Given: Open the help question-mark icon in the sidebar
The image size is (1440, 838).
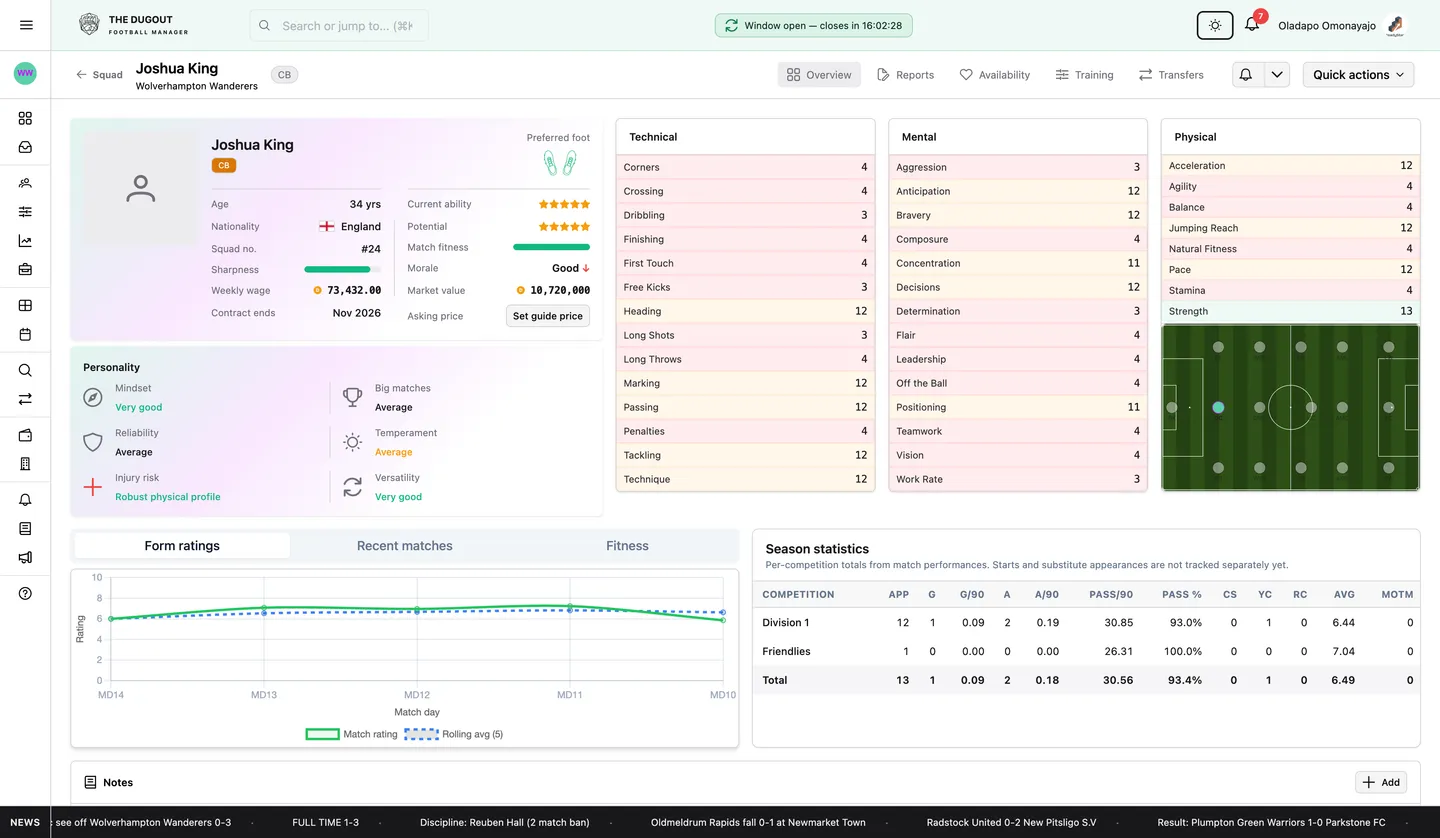Looking at the screenshot, I should 25,593.
